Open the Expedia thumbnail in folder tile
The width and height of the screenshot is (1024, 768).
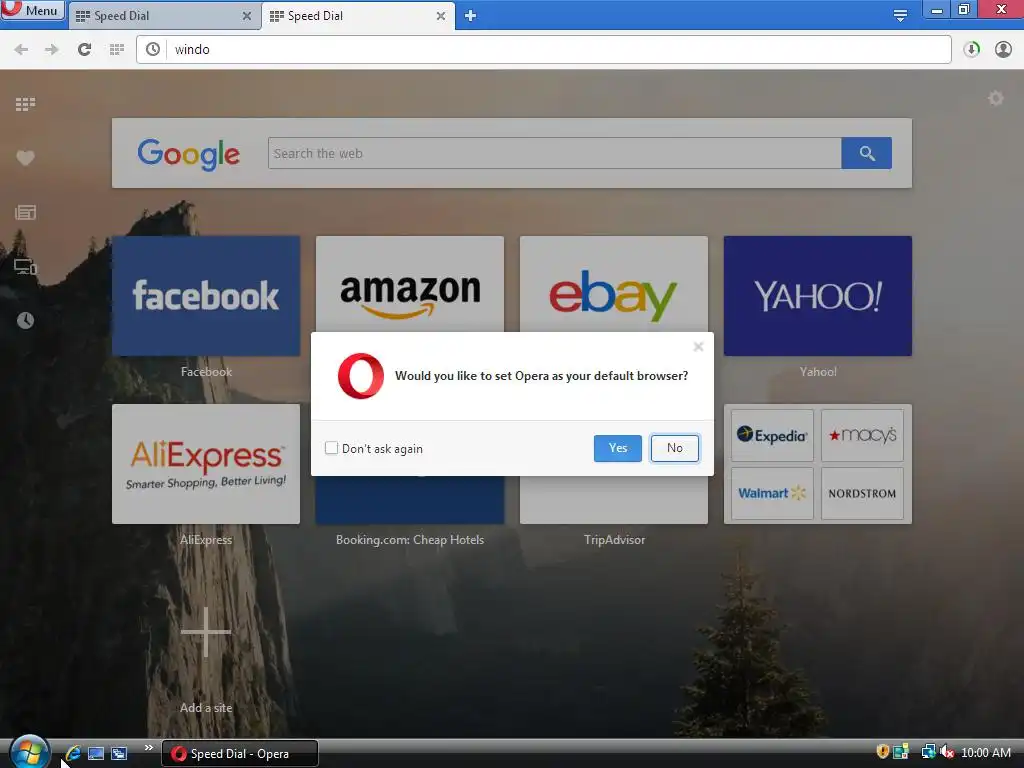coord(772,436)
